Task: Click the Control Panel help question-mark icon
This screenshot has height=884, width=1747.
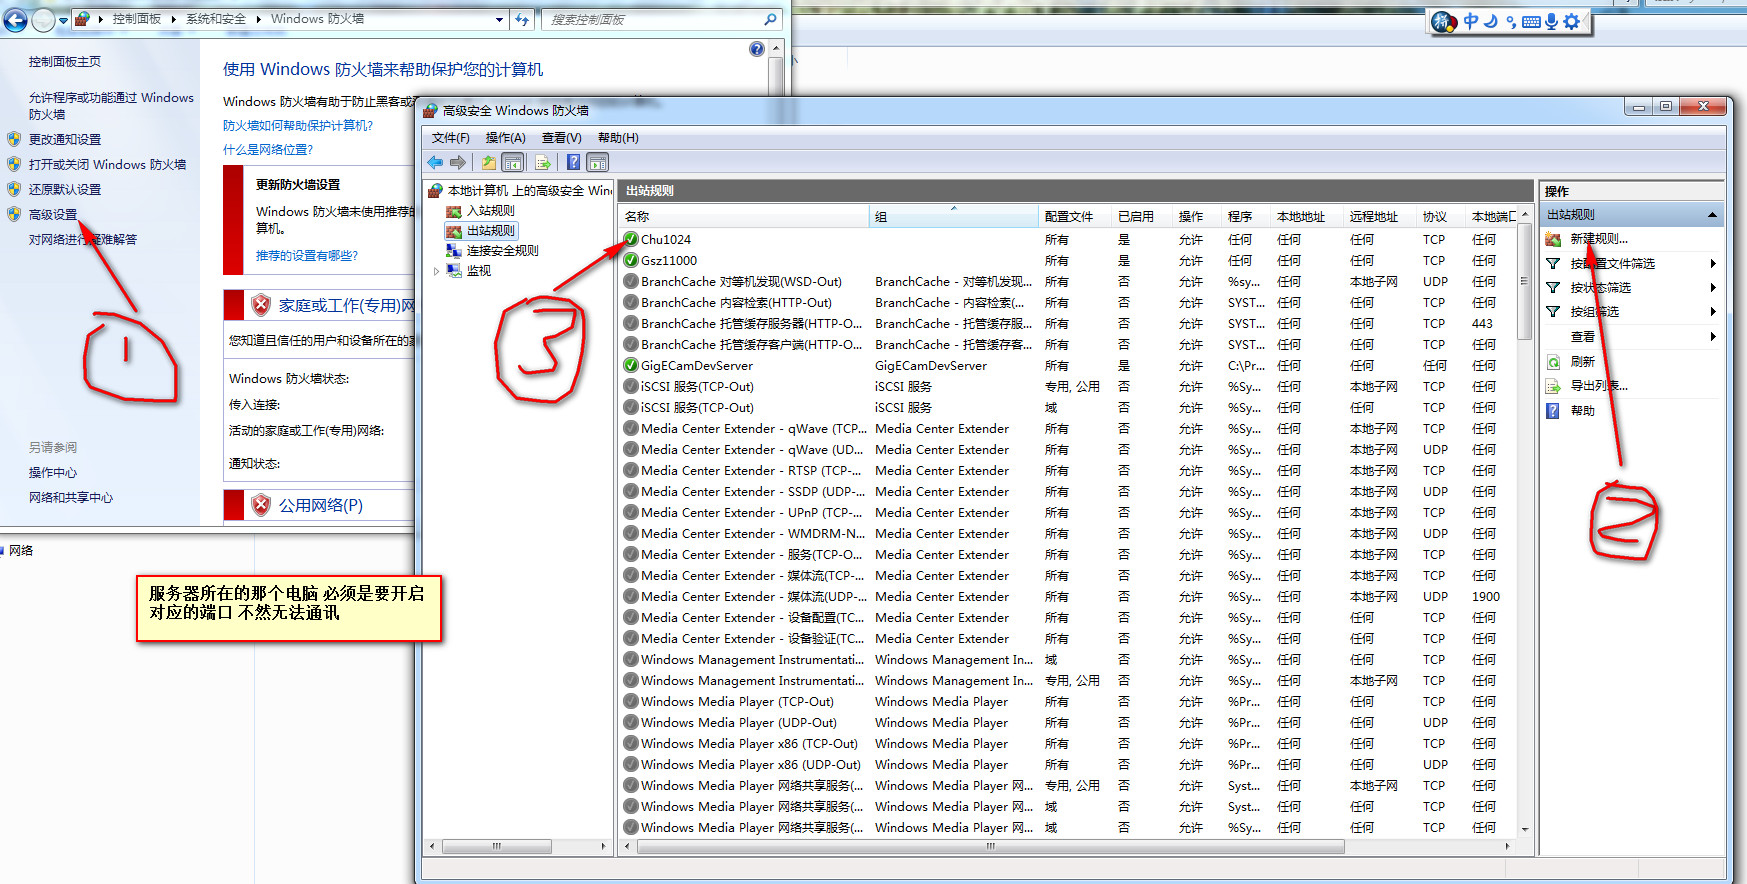Action: (757, 49)
